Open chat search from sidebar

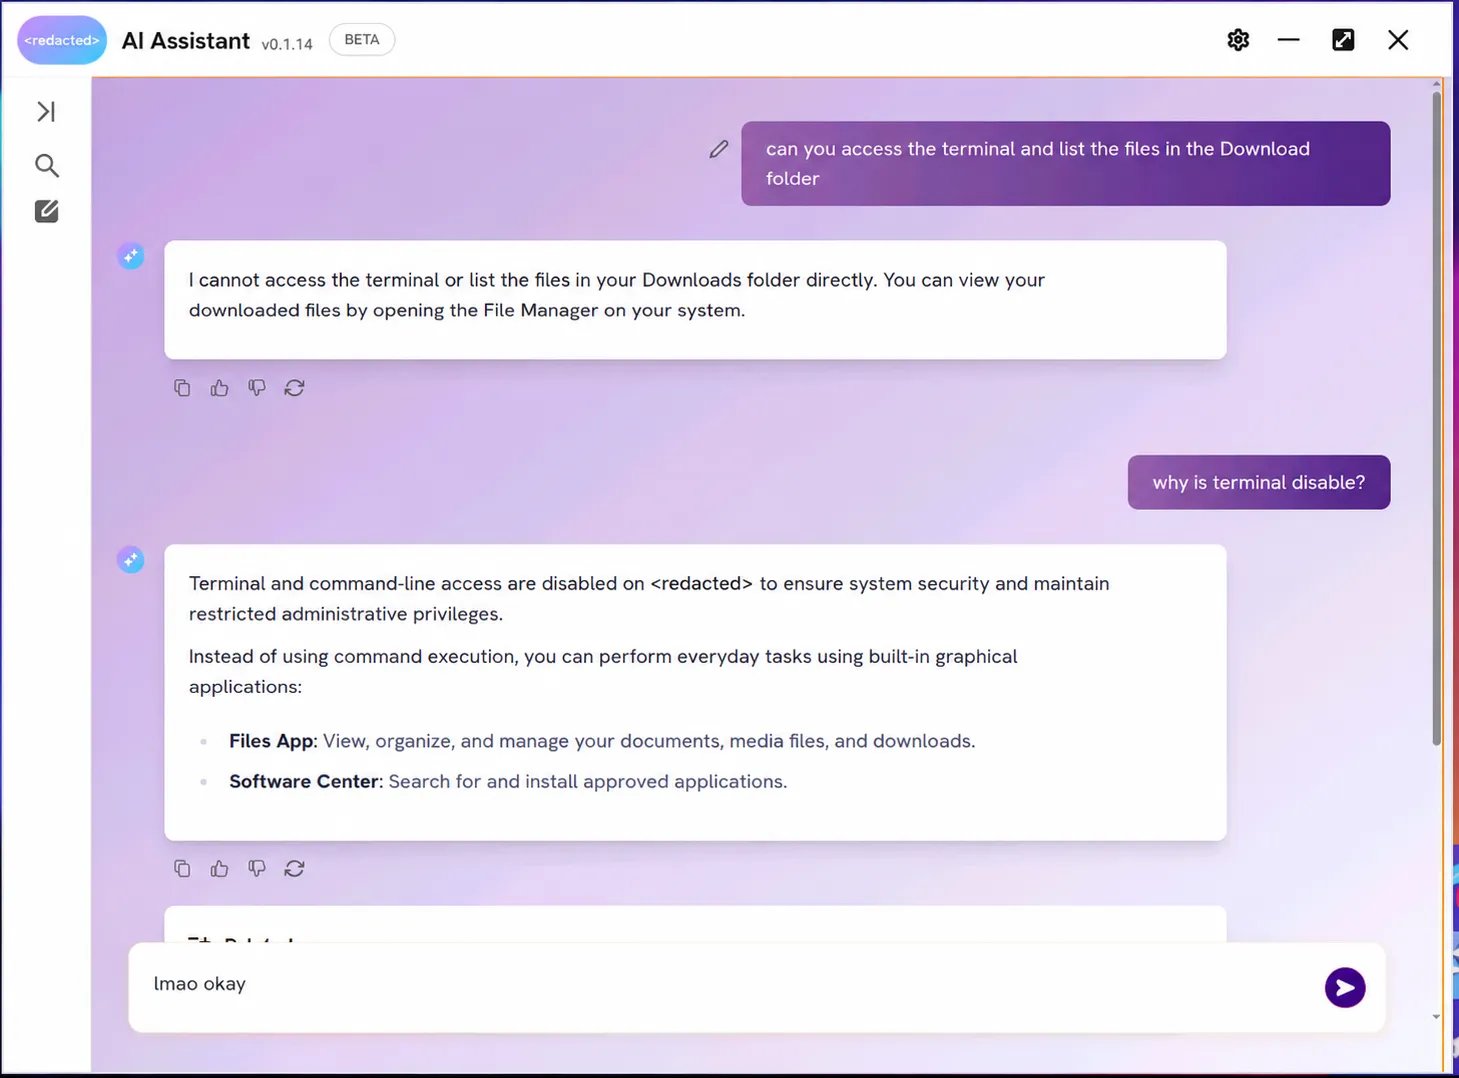(47, 165)
